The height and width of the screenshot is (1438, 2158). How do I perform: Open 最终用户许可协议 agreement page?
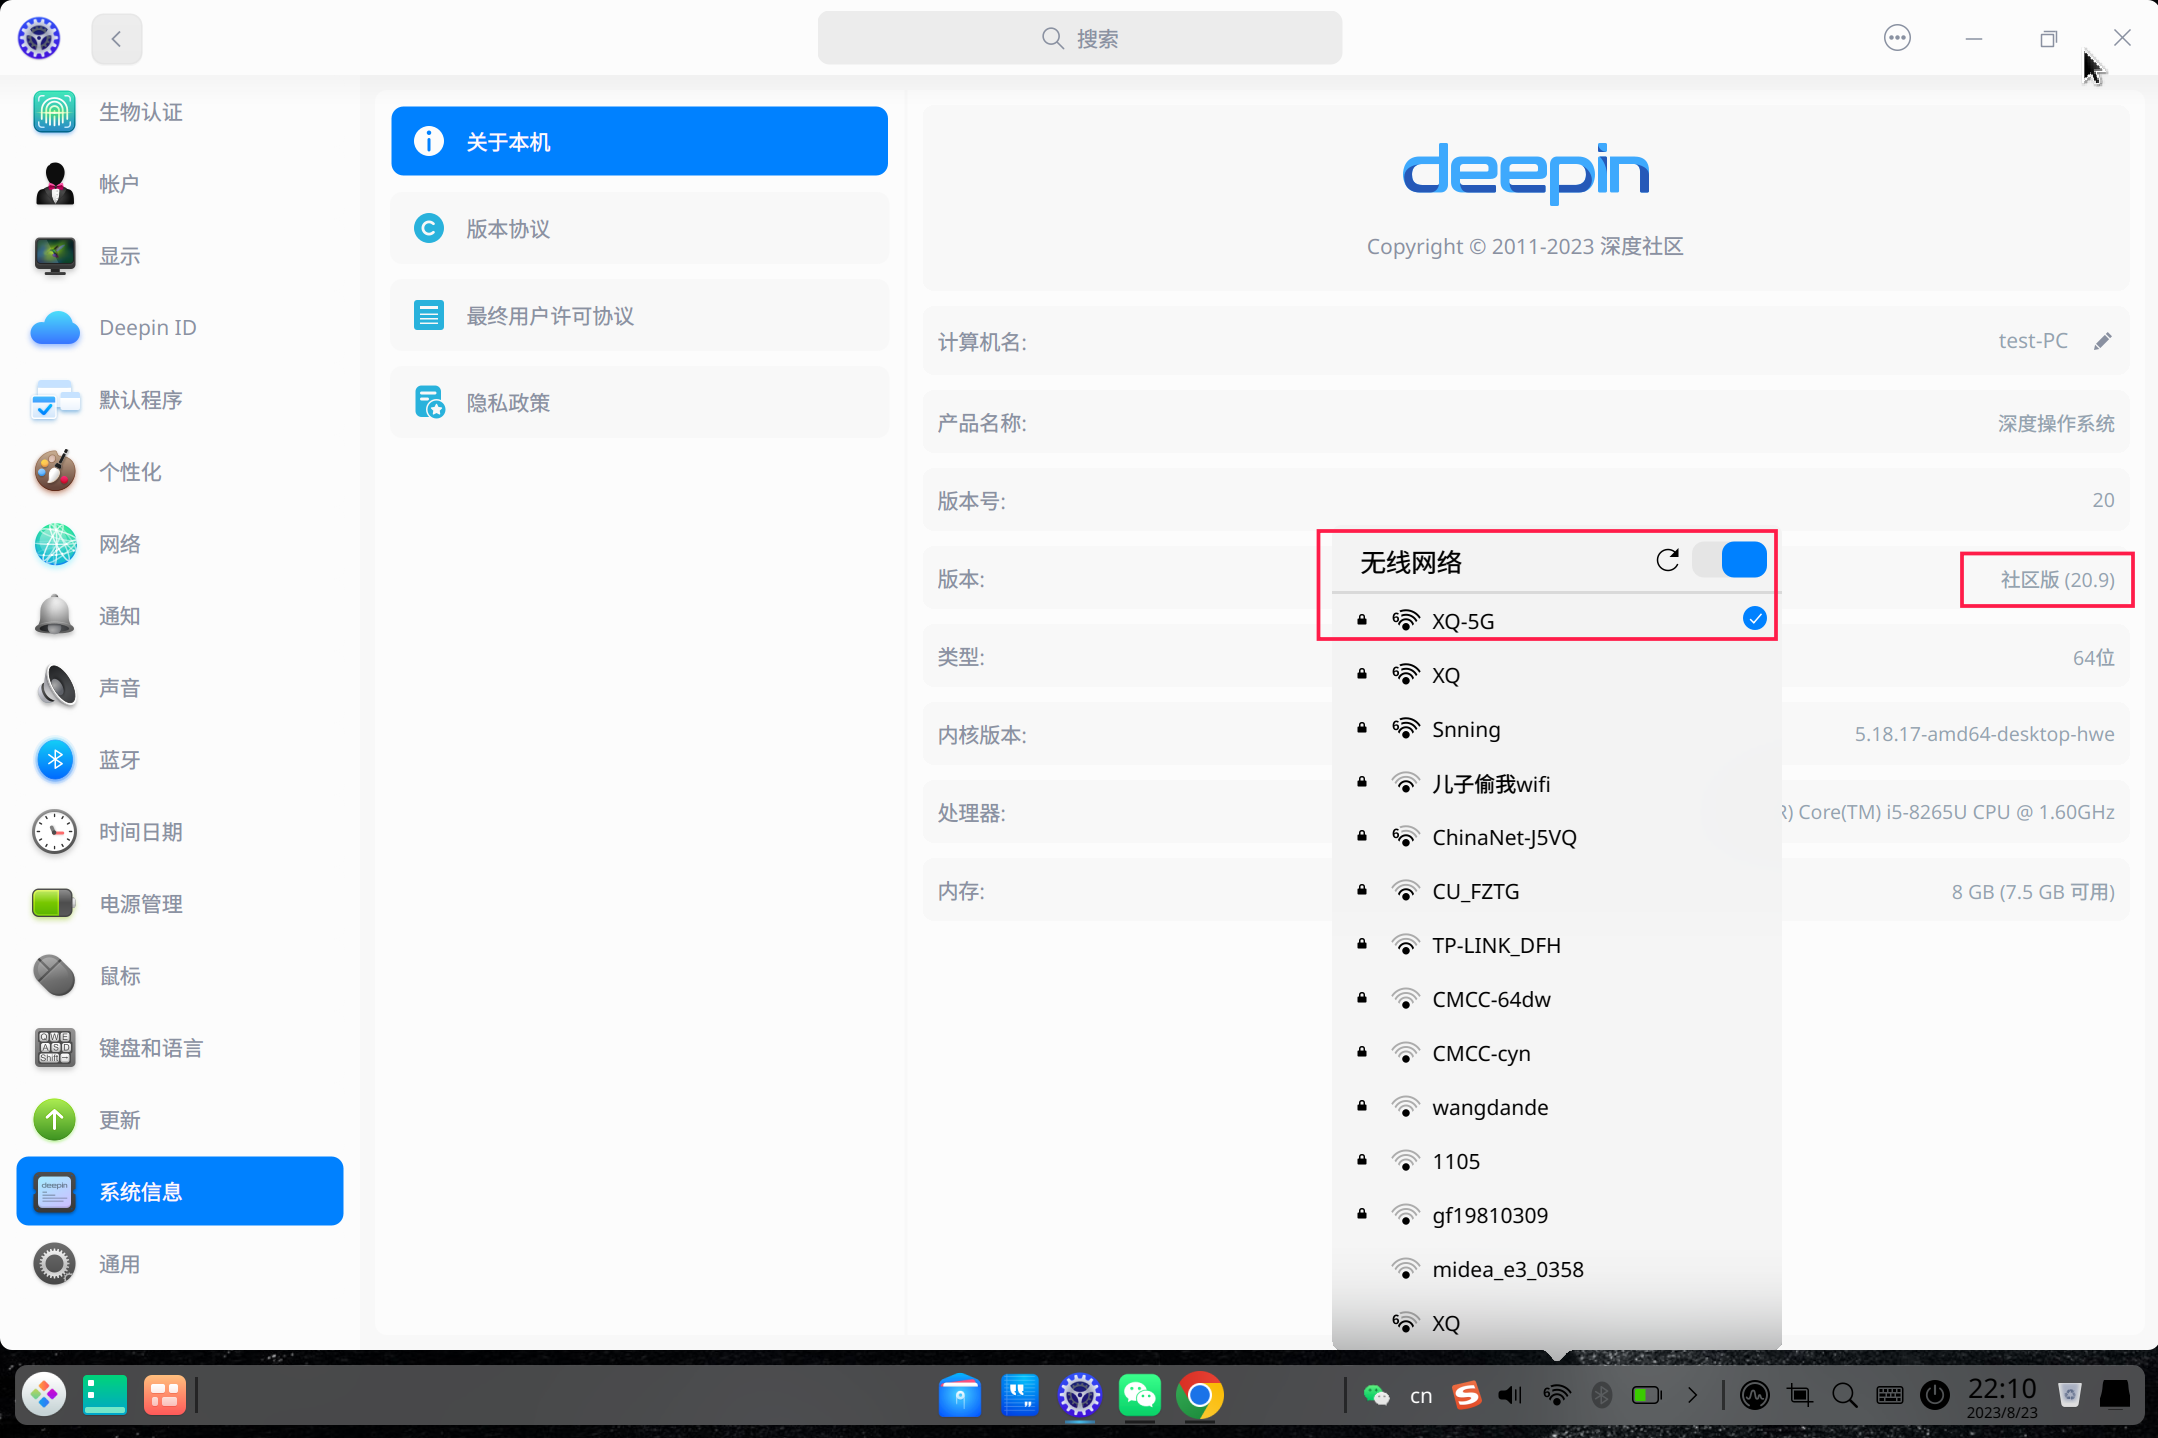638,315
